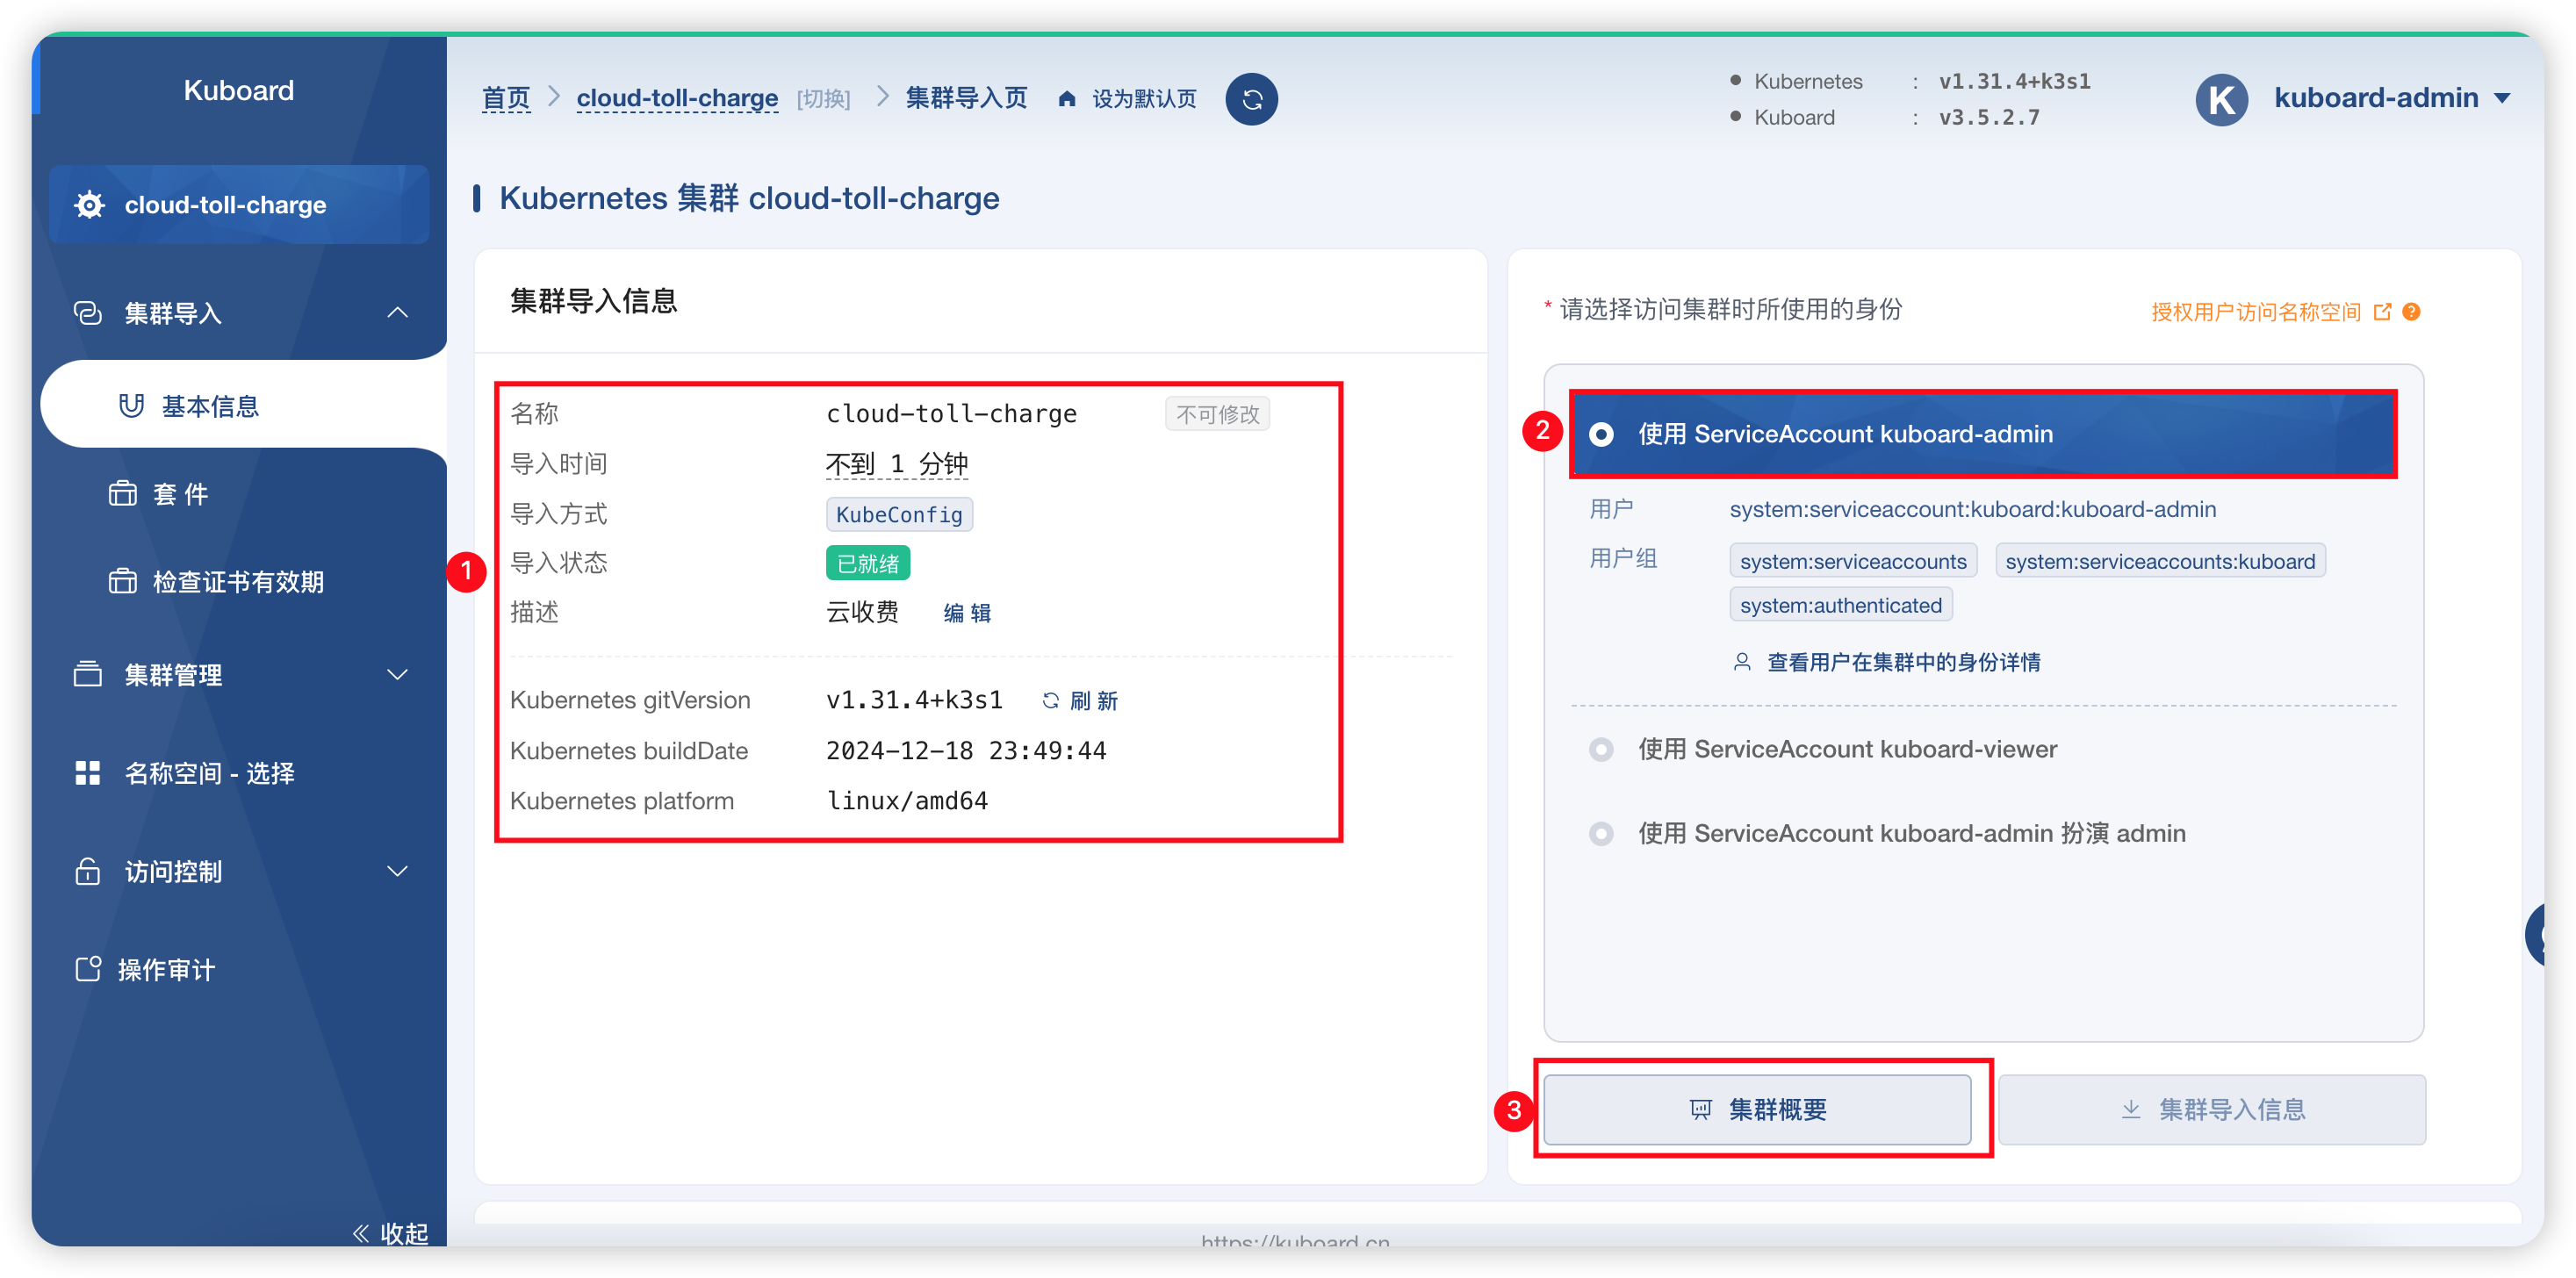Image resolution: width=2576 pixels, height=1278 pixels.
Task: Click the grid icon of 名称空间 - 选择
Action: click(88, 773)
